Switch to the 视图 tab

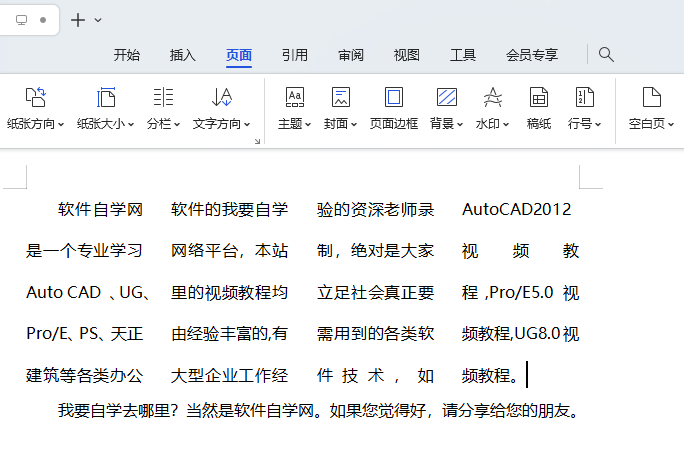[407, 55]
